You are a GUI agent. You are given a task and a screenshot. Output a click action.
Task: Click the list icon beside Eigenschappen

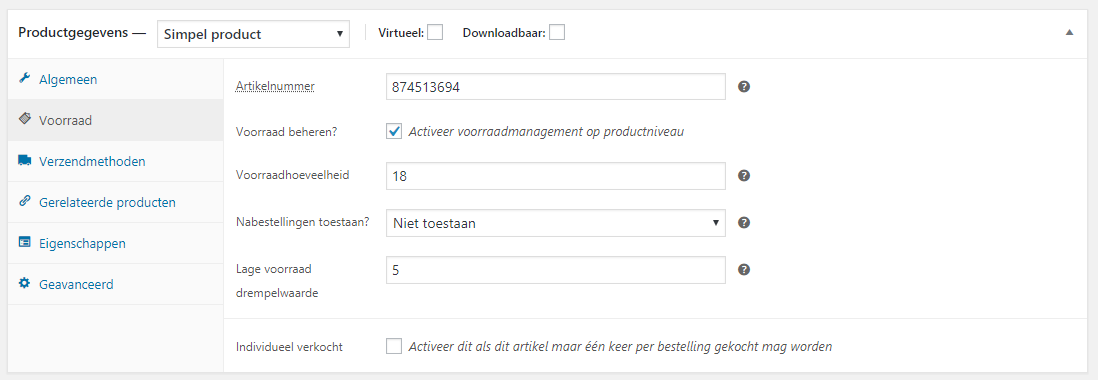25,243
